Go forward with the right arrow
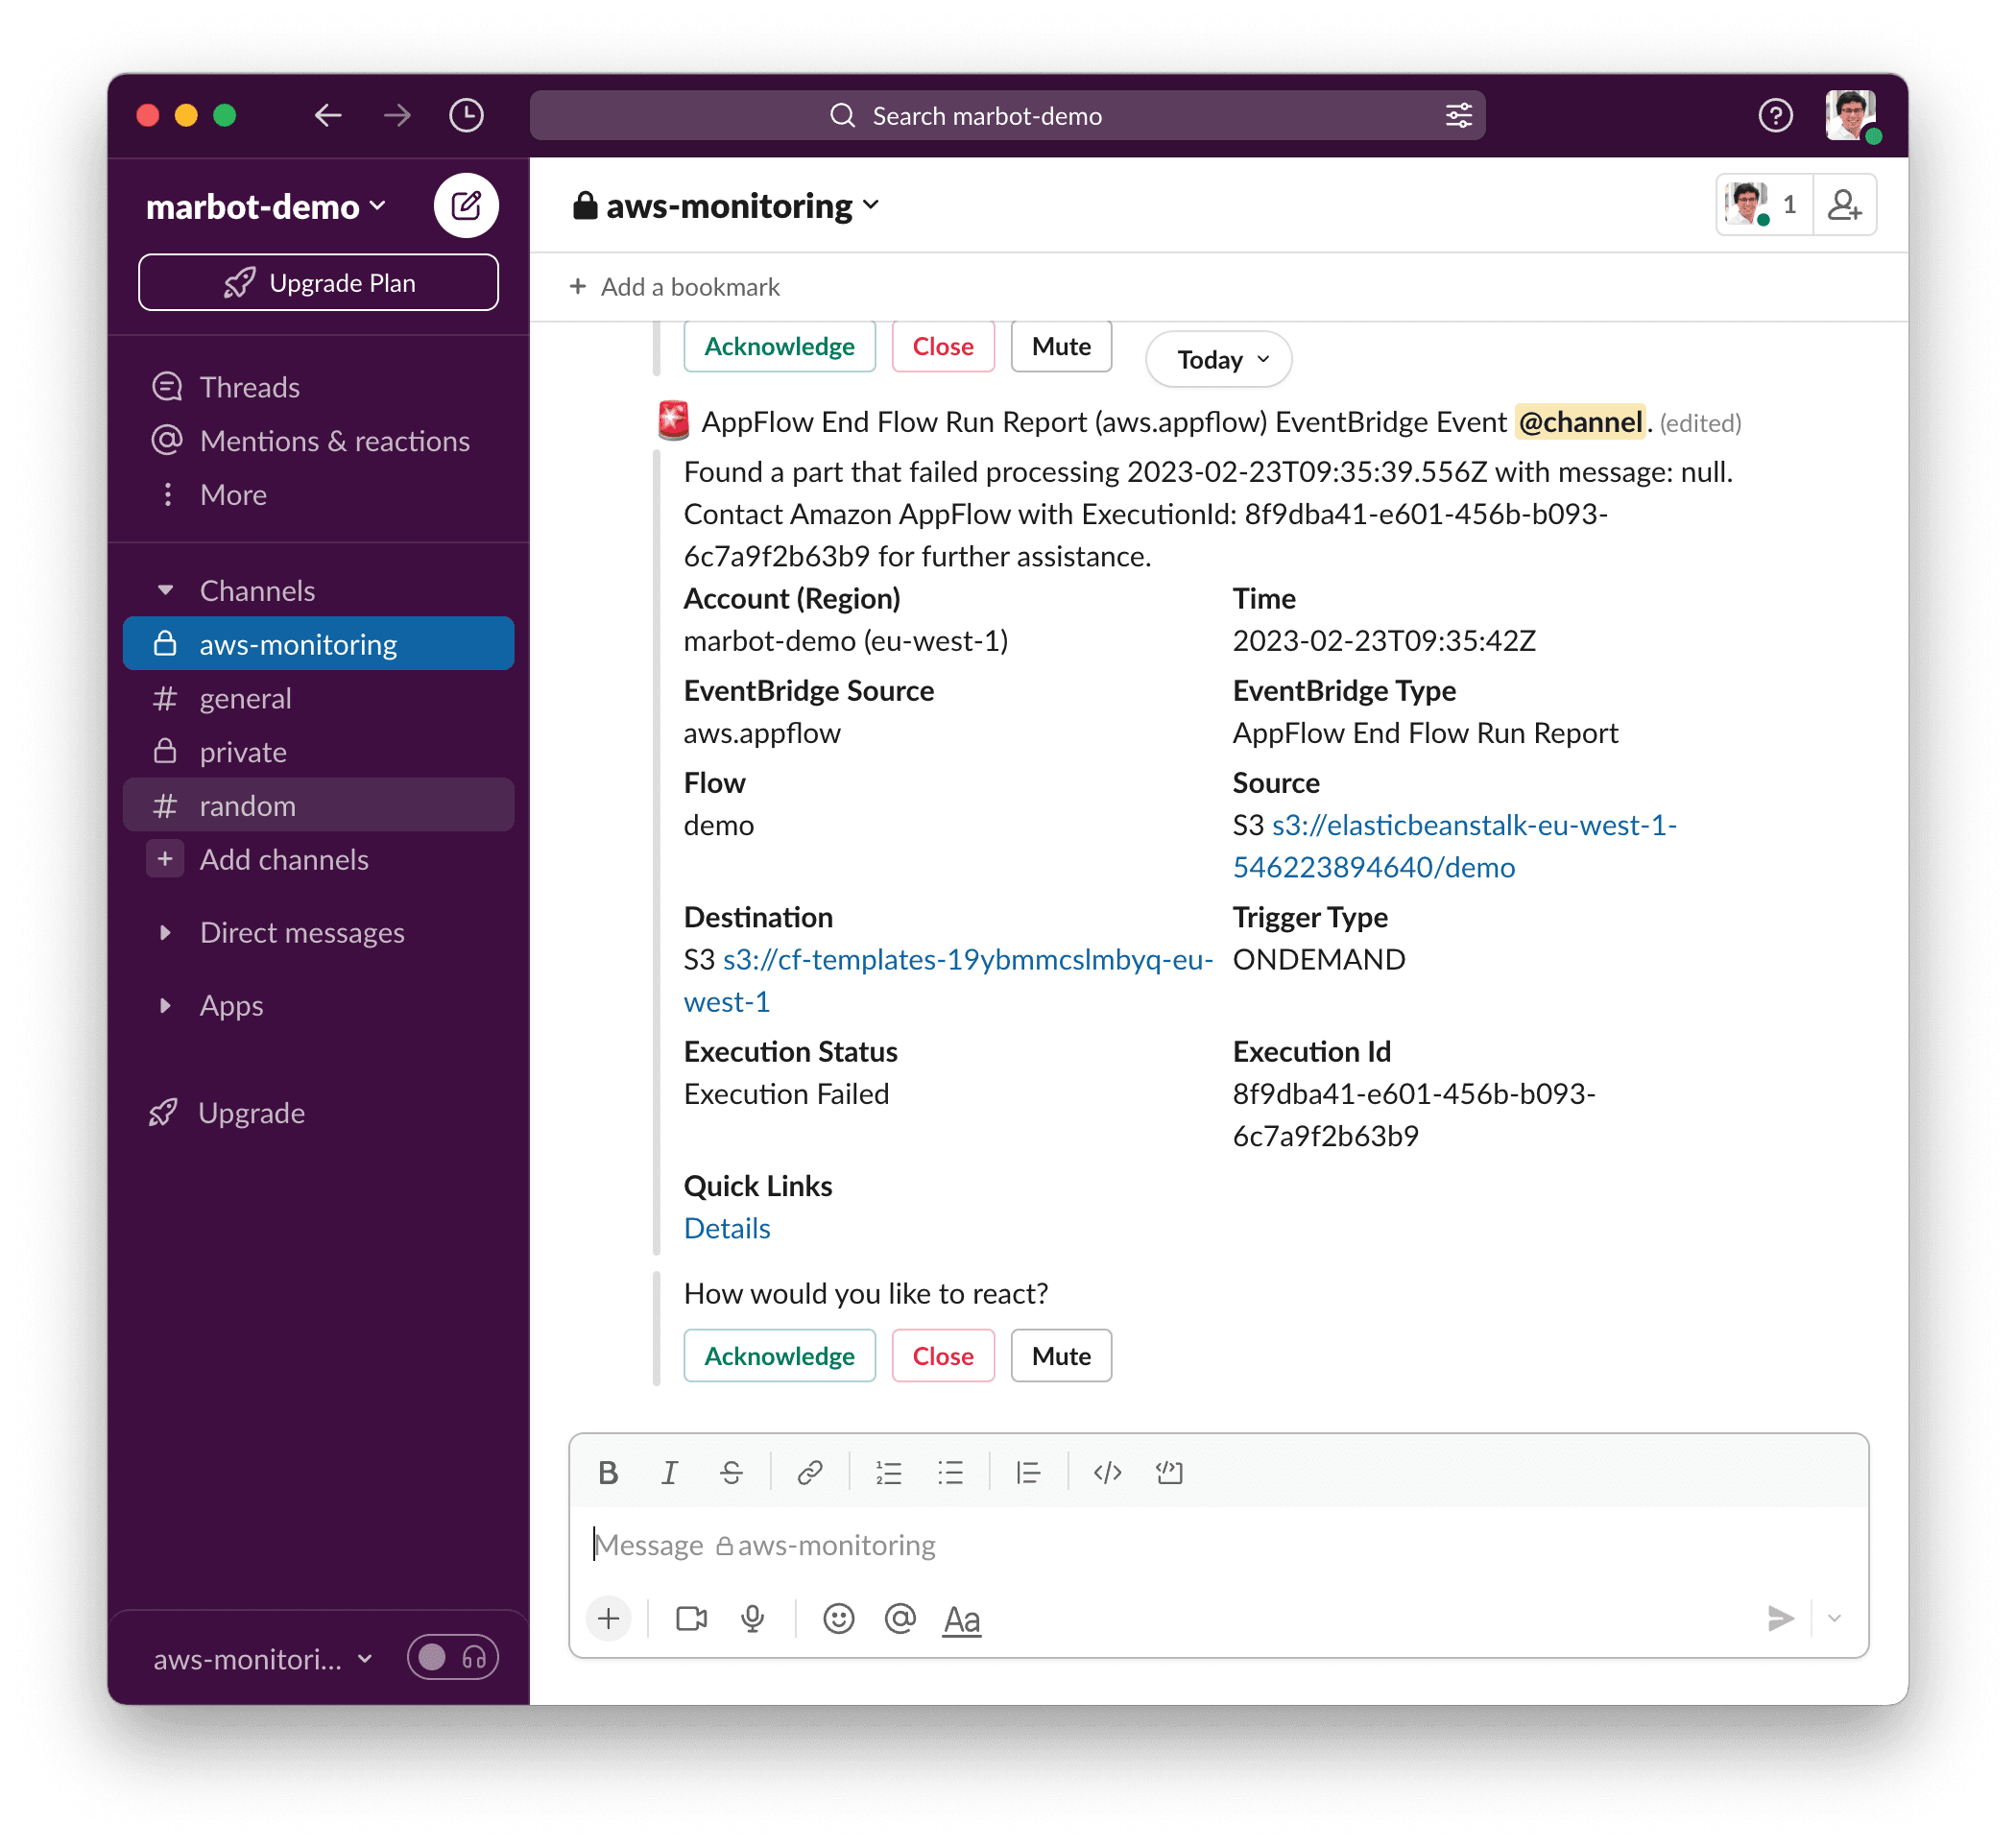Viewport: 2016px width, 1847px height. [x=397, y=116]
